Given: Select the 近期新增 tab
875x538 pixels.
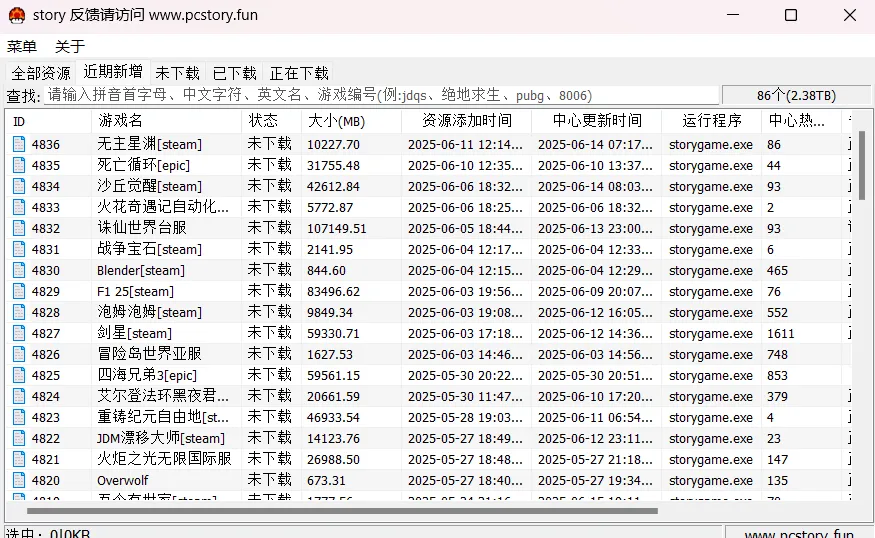Looking at the screenshot, I should (113, 71).
